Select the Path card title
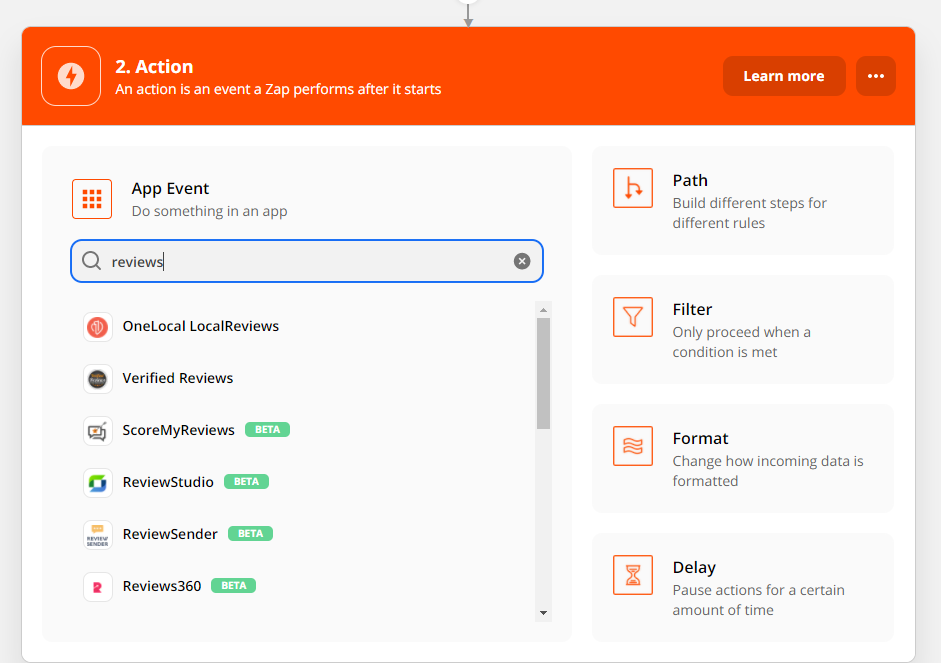The height and width of the screenshot is (663, 941). point(690,180)
